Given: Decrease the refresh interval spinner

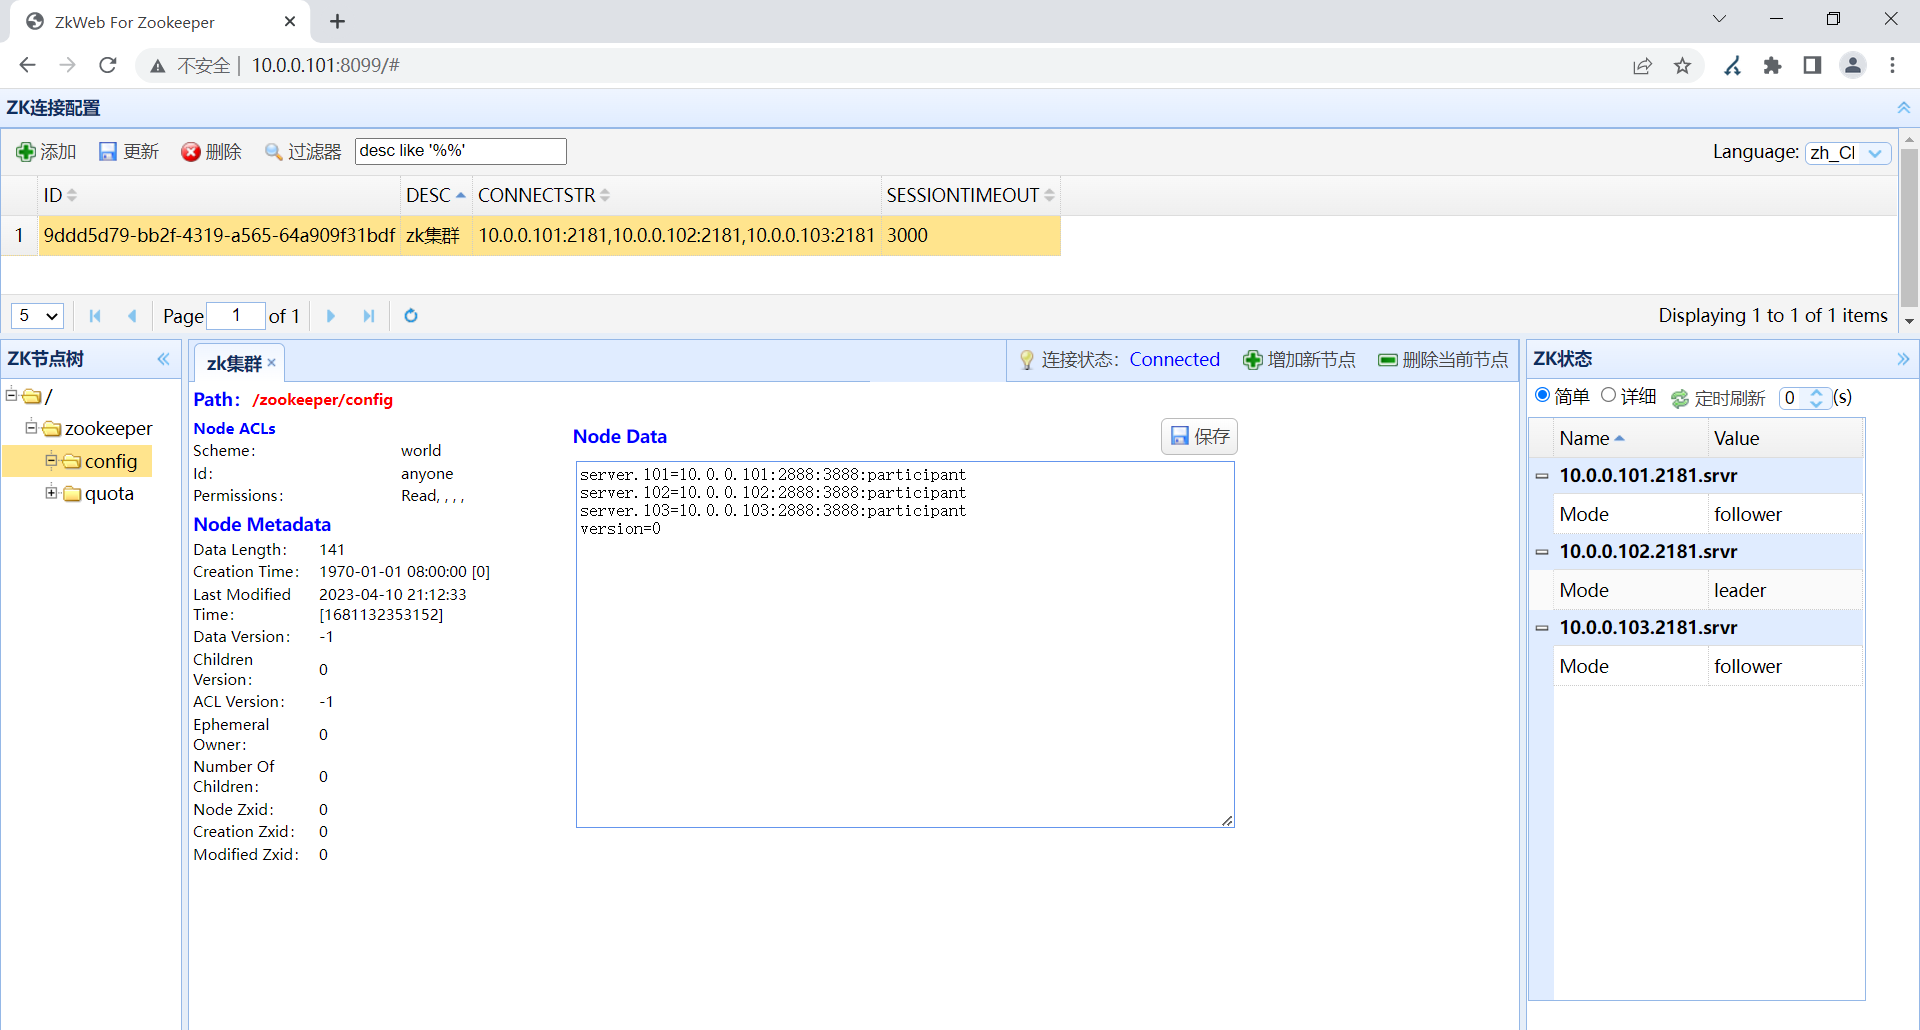Looking at the screenshot, I should point(1817,404).
